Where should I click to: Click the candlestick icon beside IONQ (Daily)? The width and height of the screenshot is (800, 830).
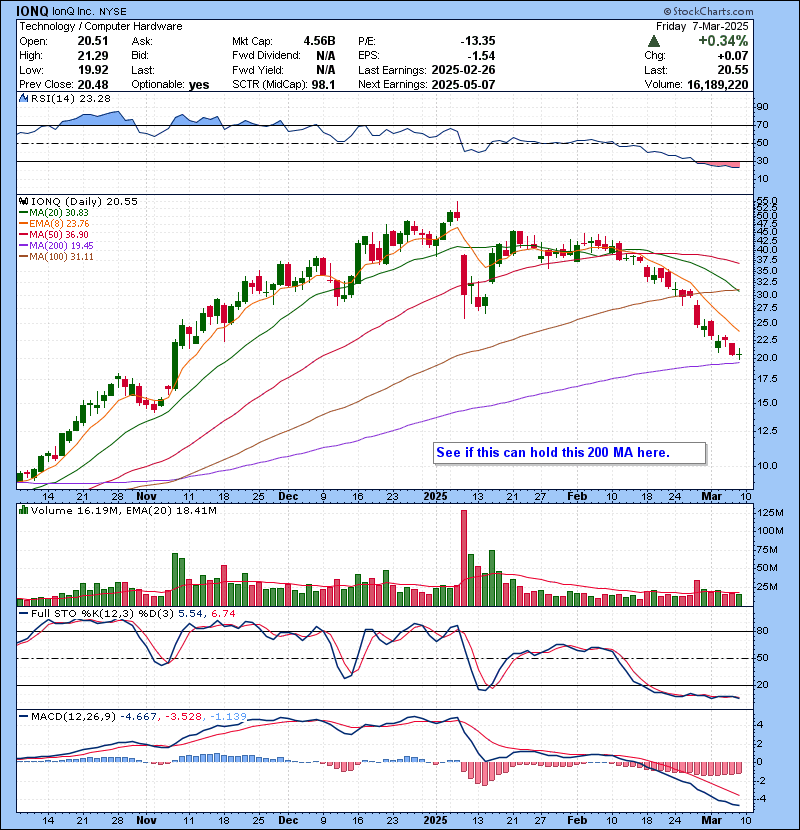pos(23,202)
